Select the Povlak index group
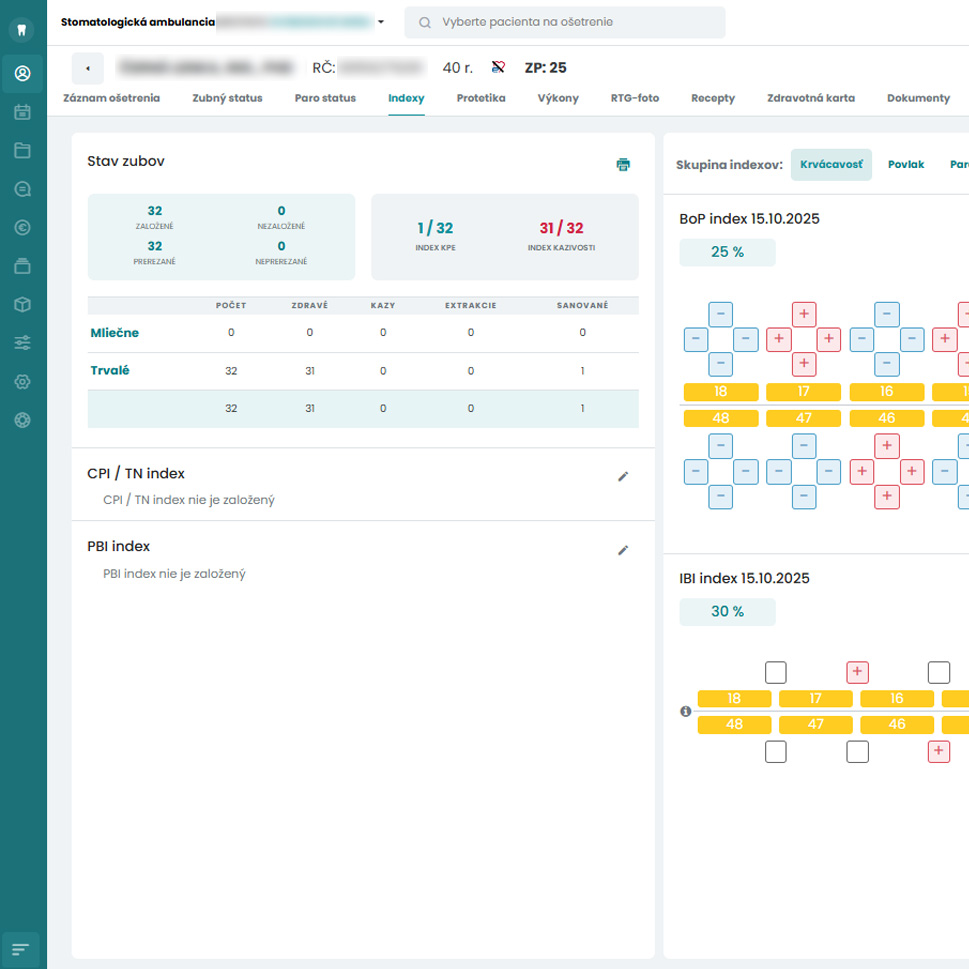The image size is (969, 969). 905,164
